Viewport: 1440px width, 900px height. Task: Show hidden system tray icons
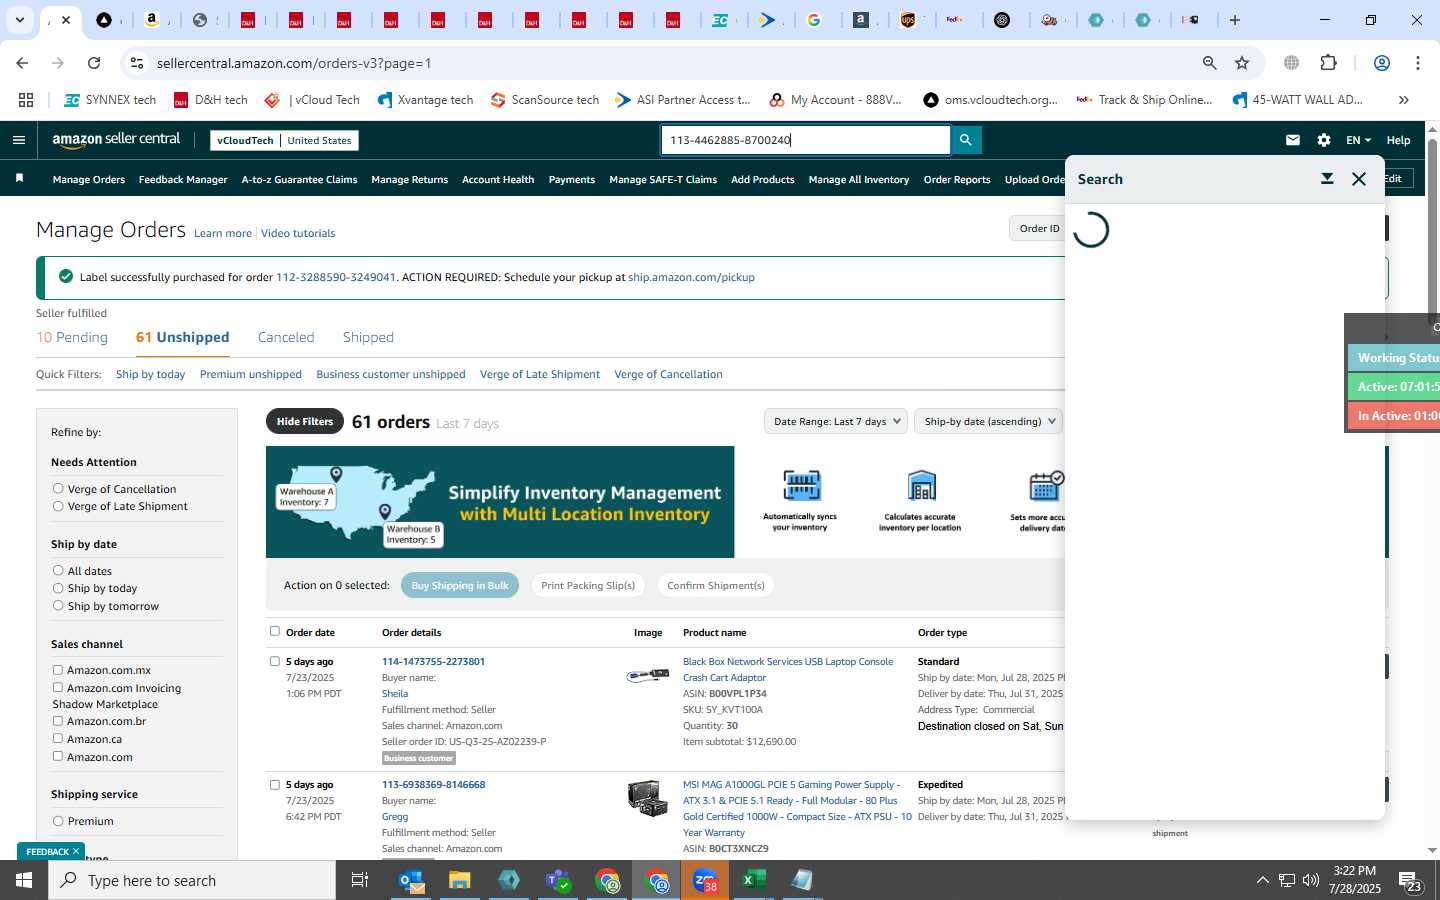(x=1262, y=881)
